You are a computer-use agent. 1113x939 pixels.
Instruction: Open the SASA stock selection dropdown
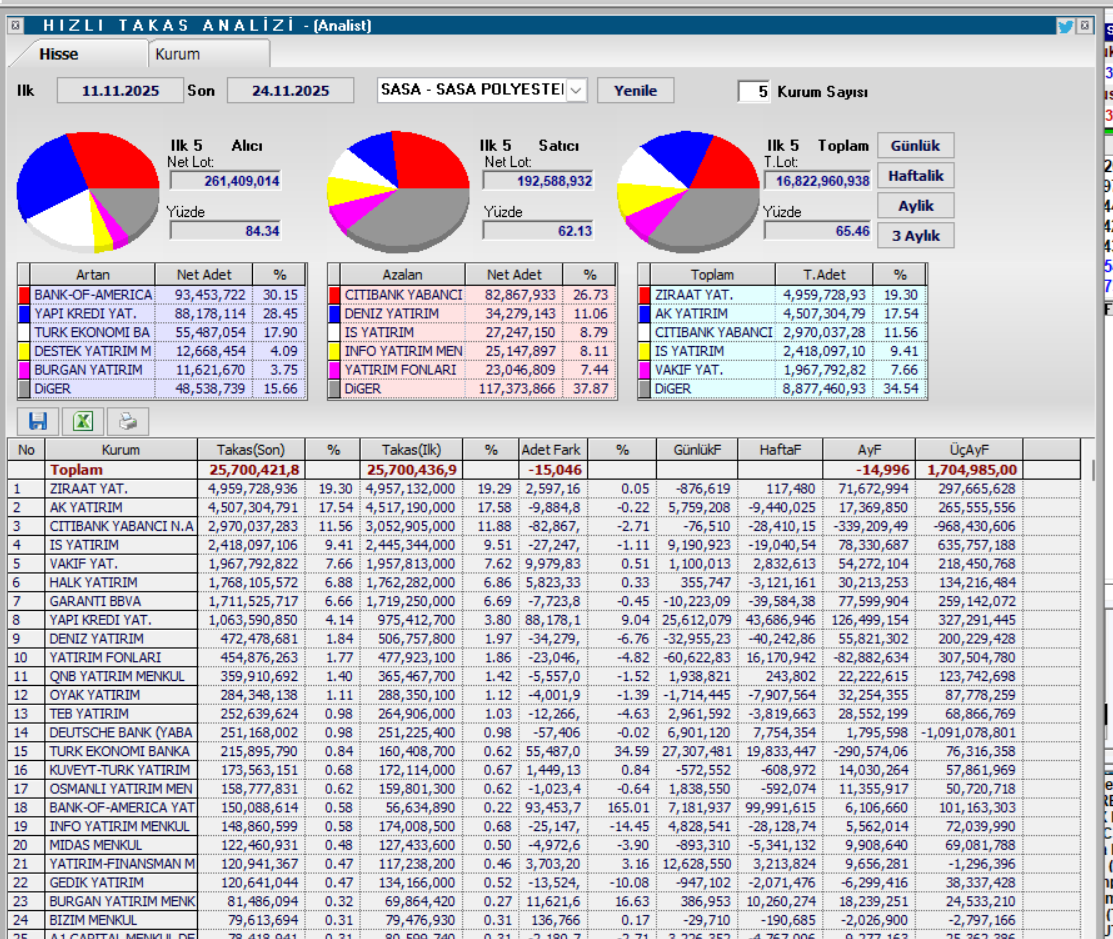point(576,91)
